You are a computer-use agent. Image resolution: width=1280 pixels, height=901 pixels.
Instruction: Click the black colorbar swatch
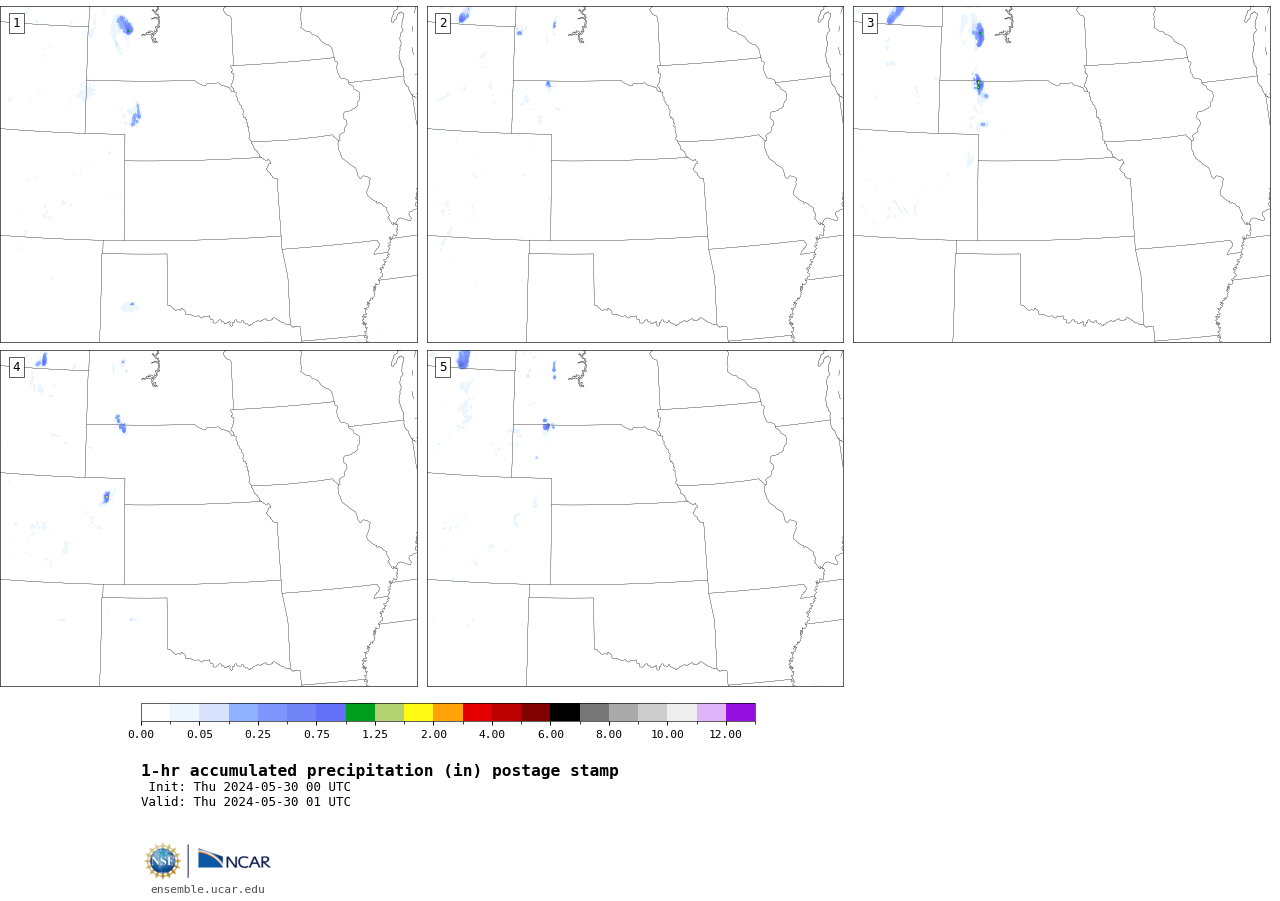[565, 713]
